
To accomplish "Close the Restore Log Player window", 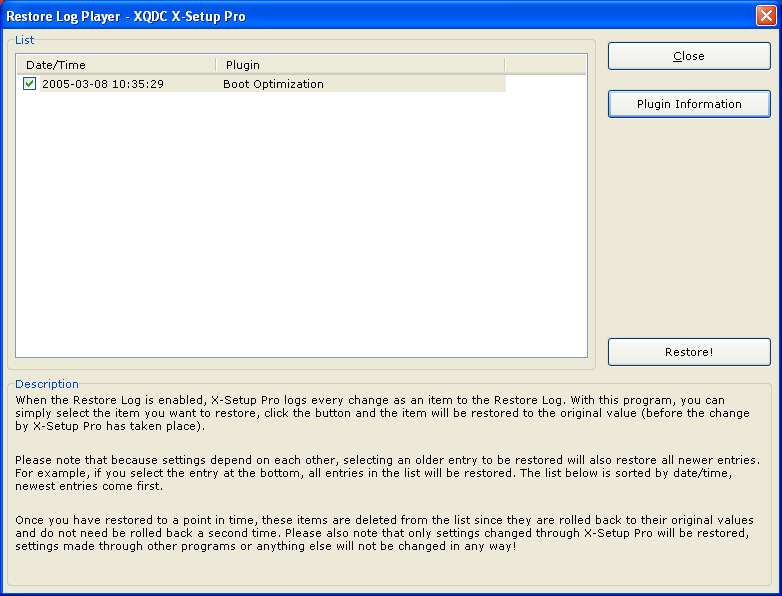I will (766, 15).
